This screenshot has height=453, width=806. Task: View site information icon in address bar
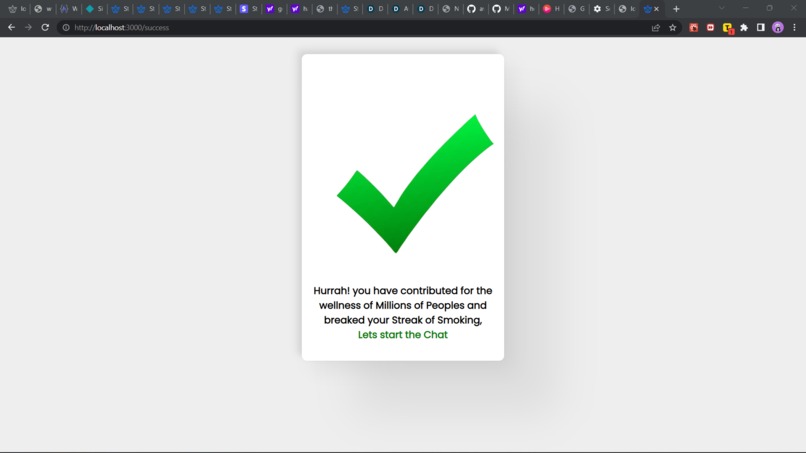66,27
